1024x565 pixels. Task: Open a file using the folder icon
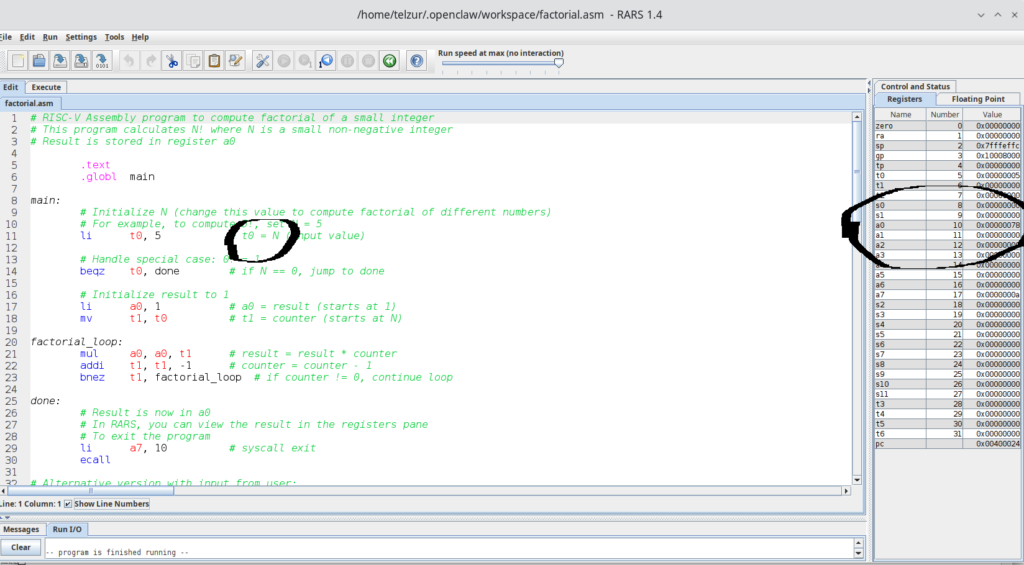39,61
